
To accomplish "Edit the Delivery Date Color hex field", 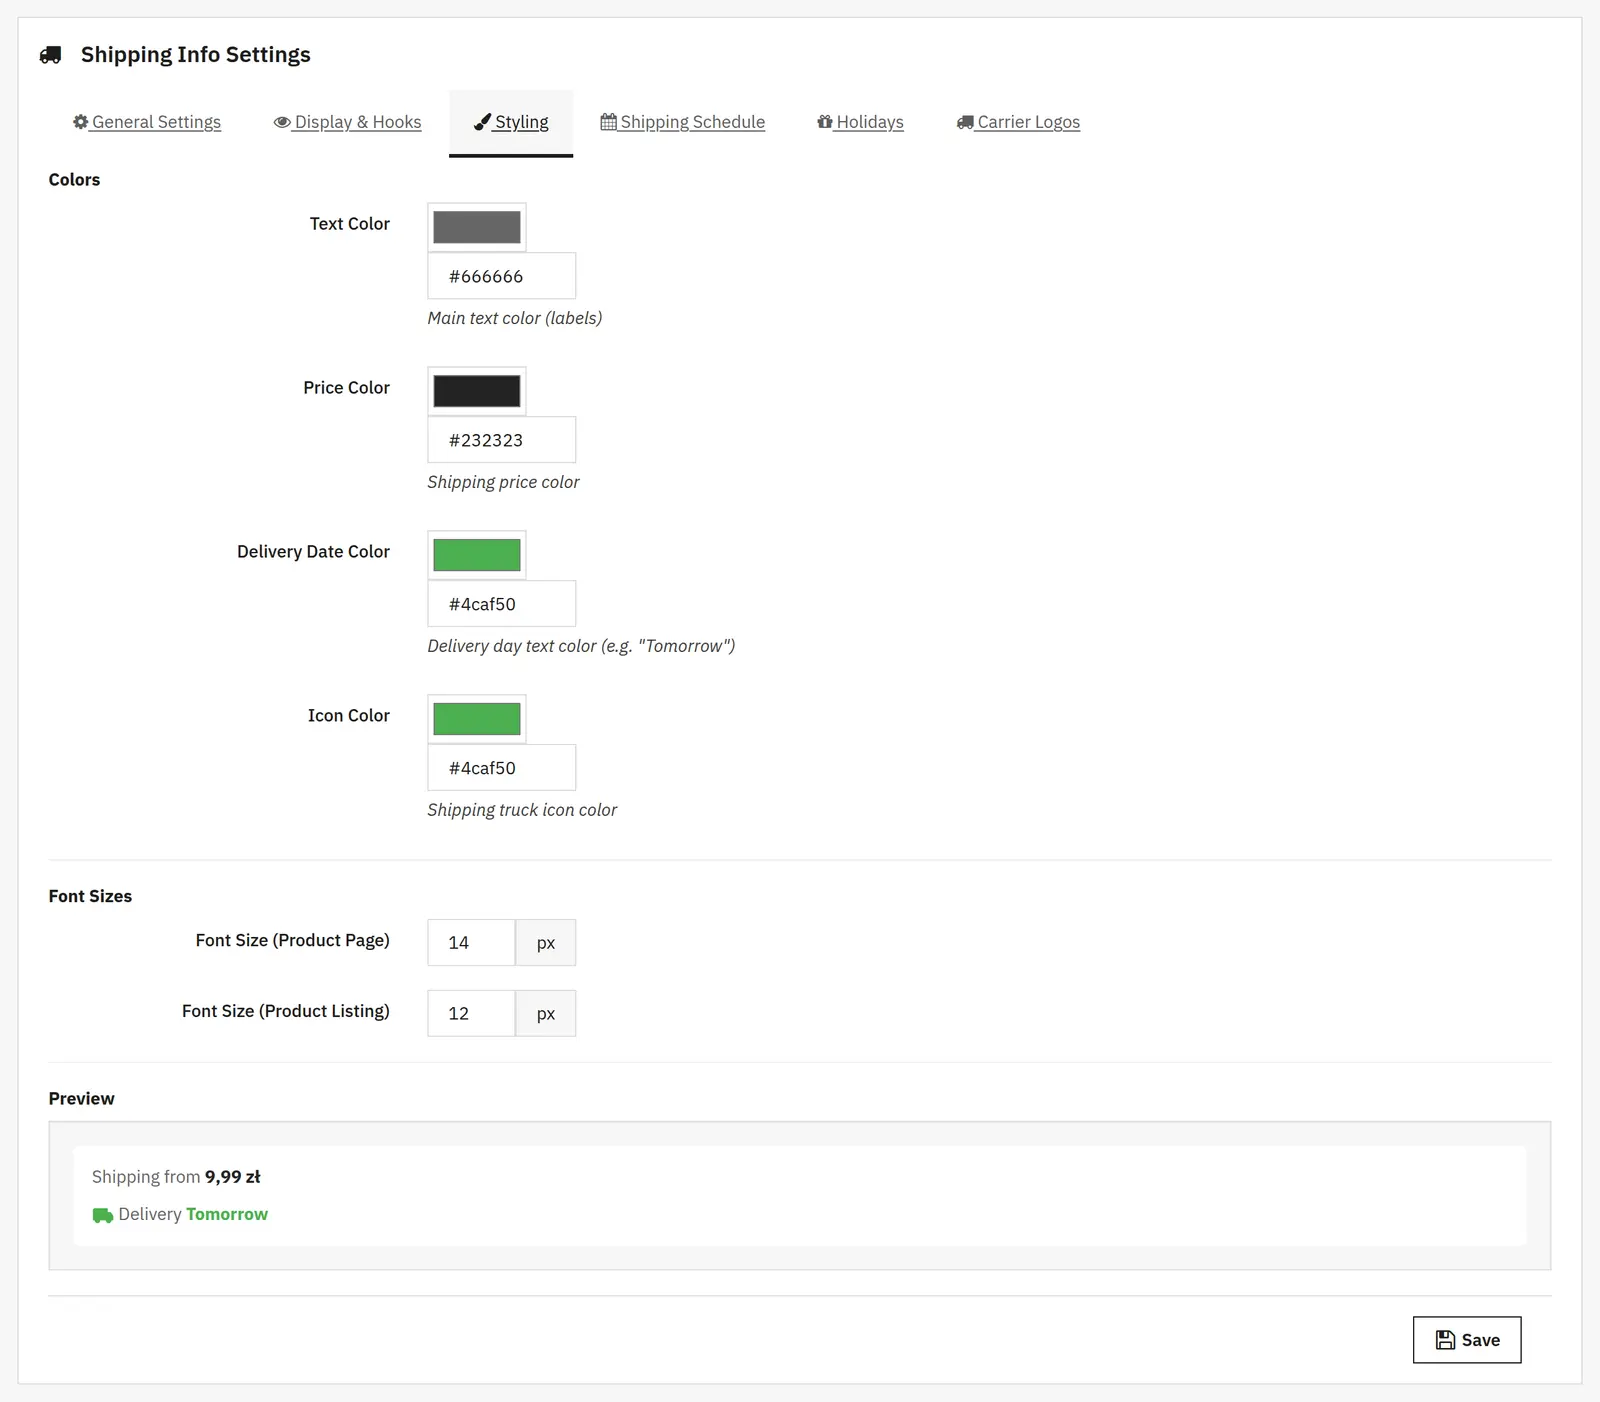I will (502, 604).
